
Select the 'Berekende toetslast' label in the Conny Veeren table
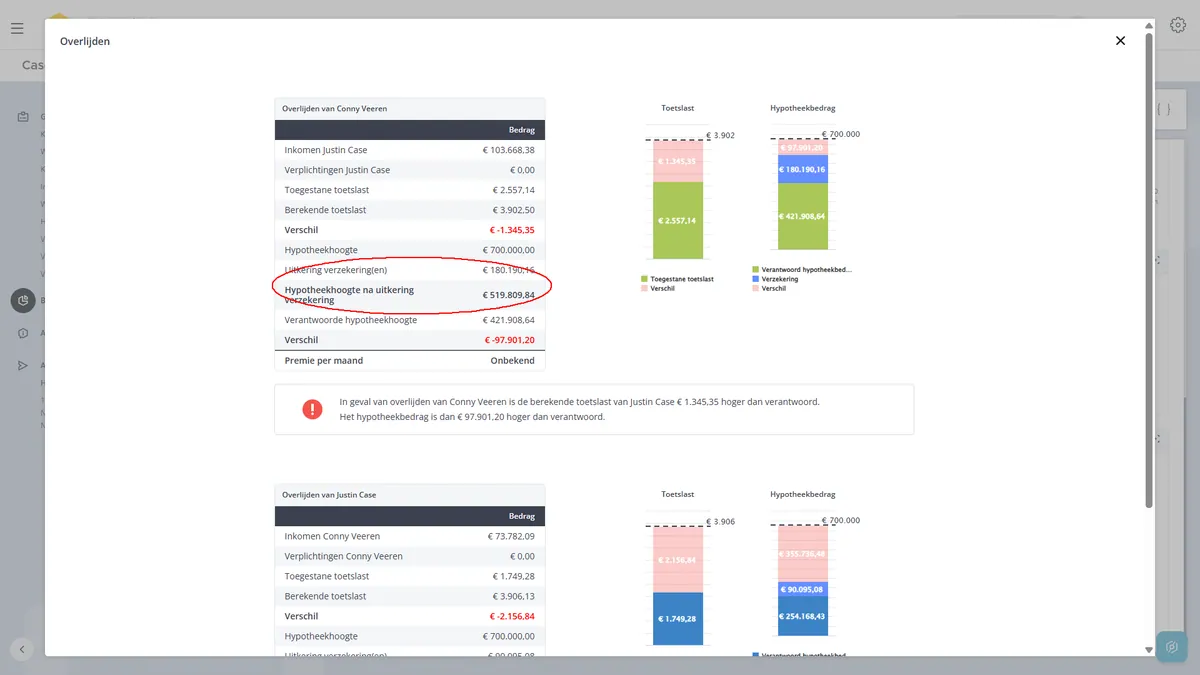pyautogui.click(x=325, y=210)
